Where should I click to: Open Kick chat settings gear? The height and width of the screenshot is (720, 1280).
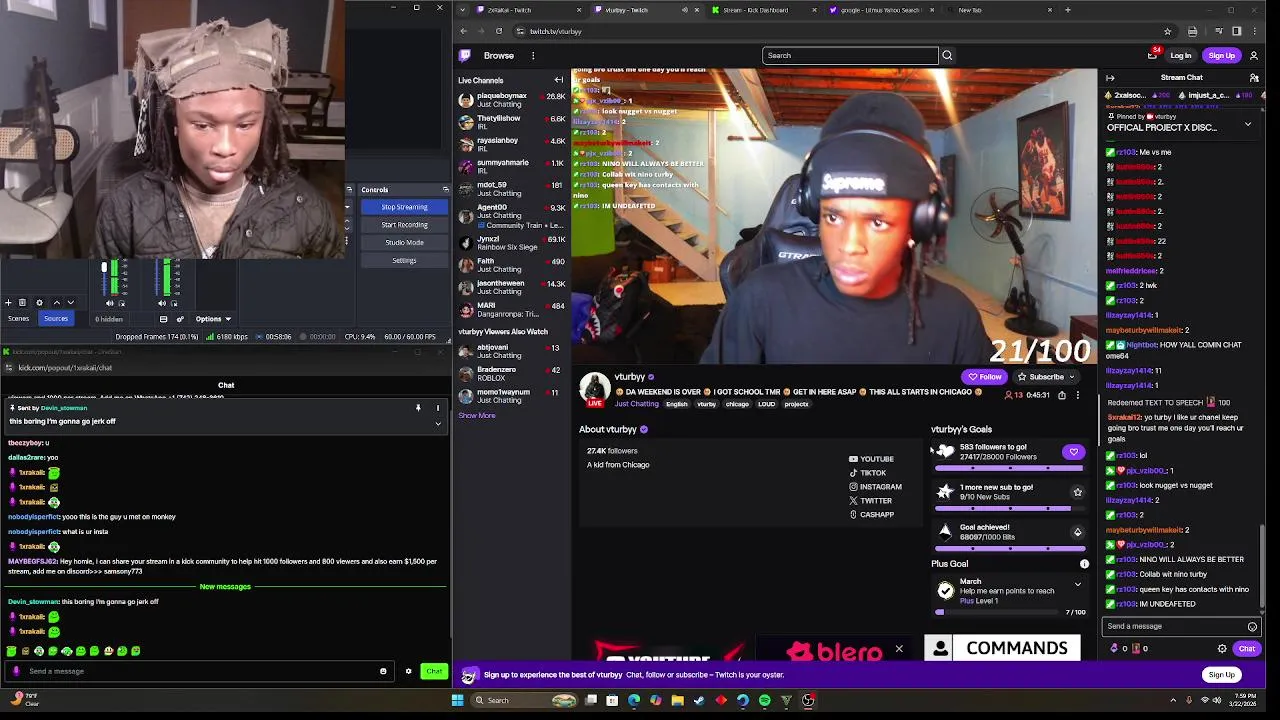[408, 671]
